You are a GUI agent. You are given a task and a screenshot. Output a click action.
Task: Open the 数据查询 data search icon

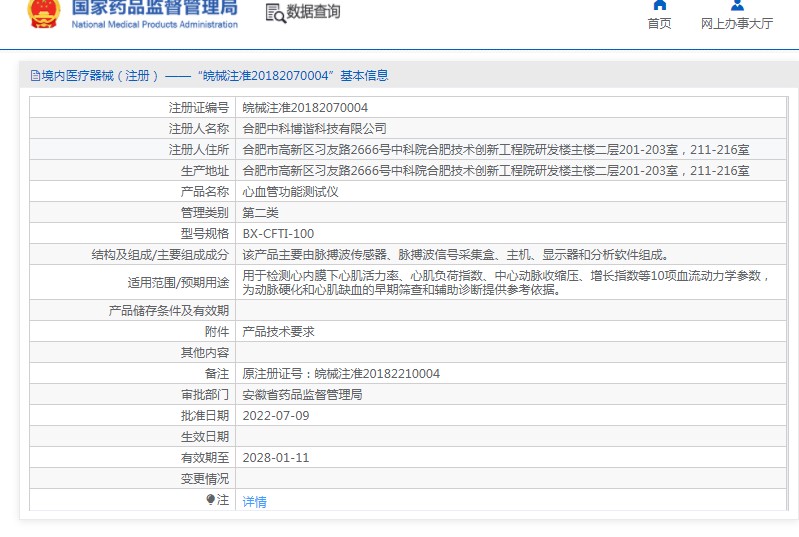(275, 13)
